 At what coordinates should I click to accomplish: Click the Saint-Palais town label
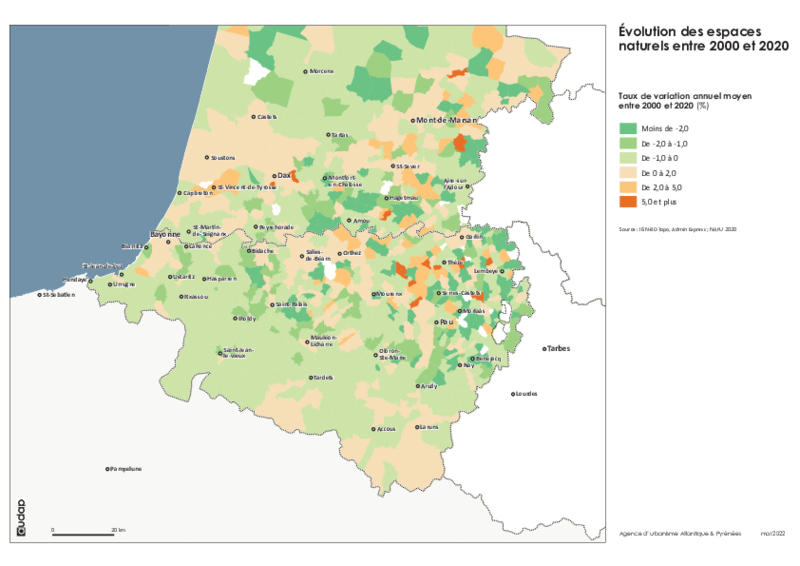291,305
